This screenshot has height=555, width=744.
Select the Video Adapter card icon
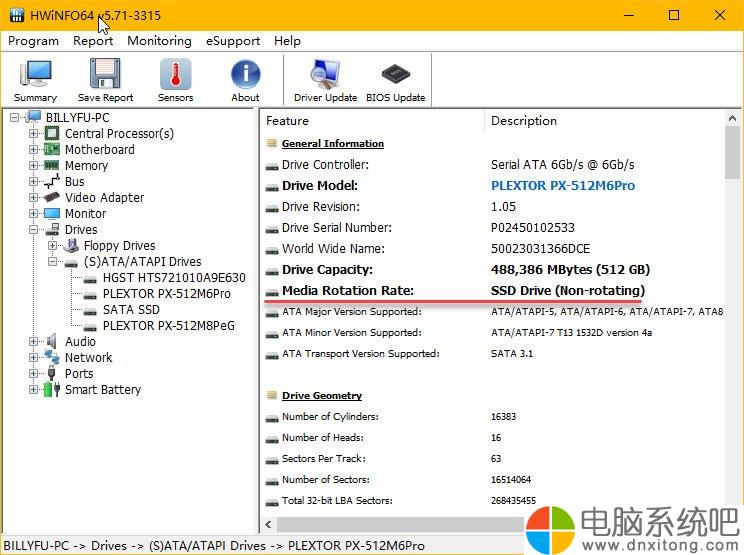[52, 197]
